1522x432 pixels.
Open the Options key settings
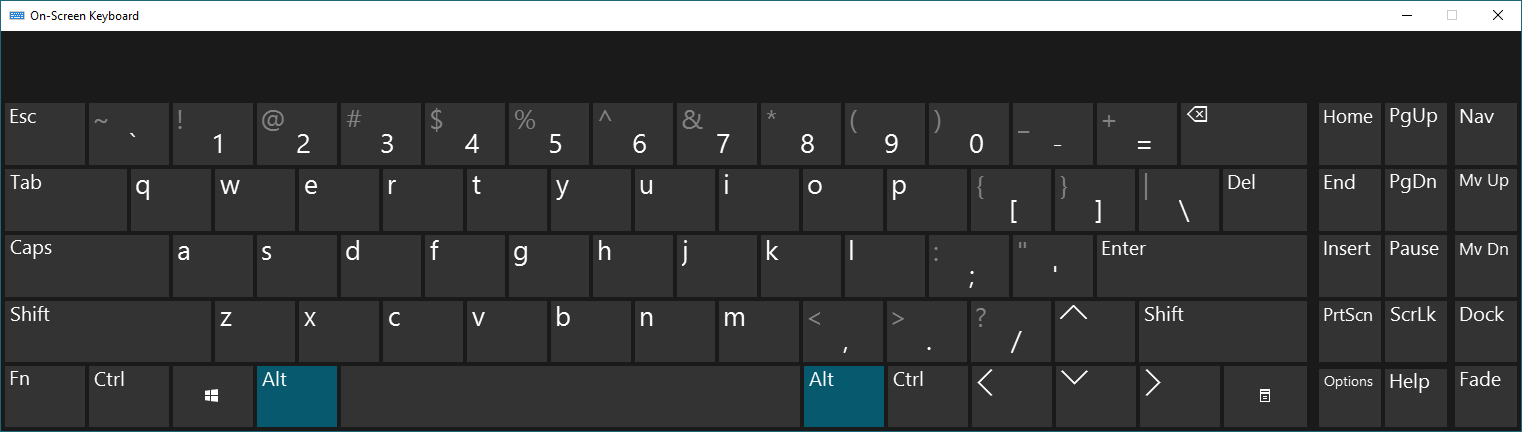click(1348, 396)
